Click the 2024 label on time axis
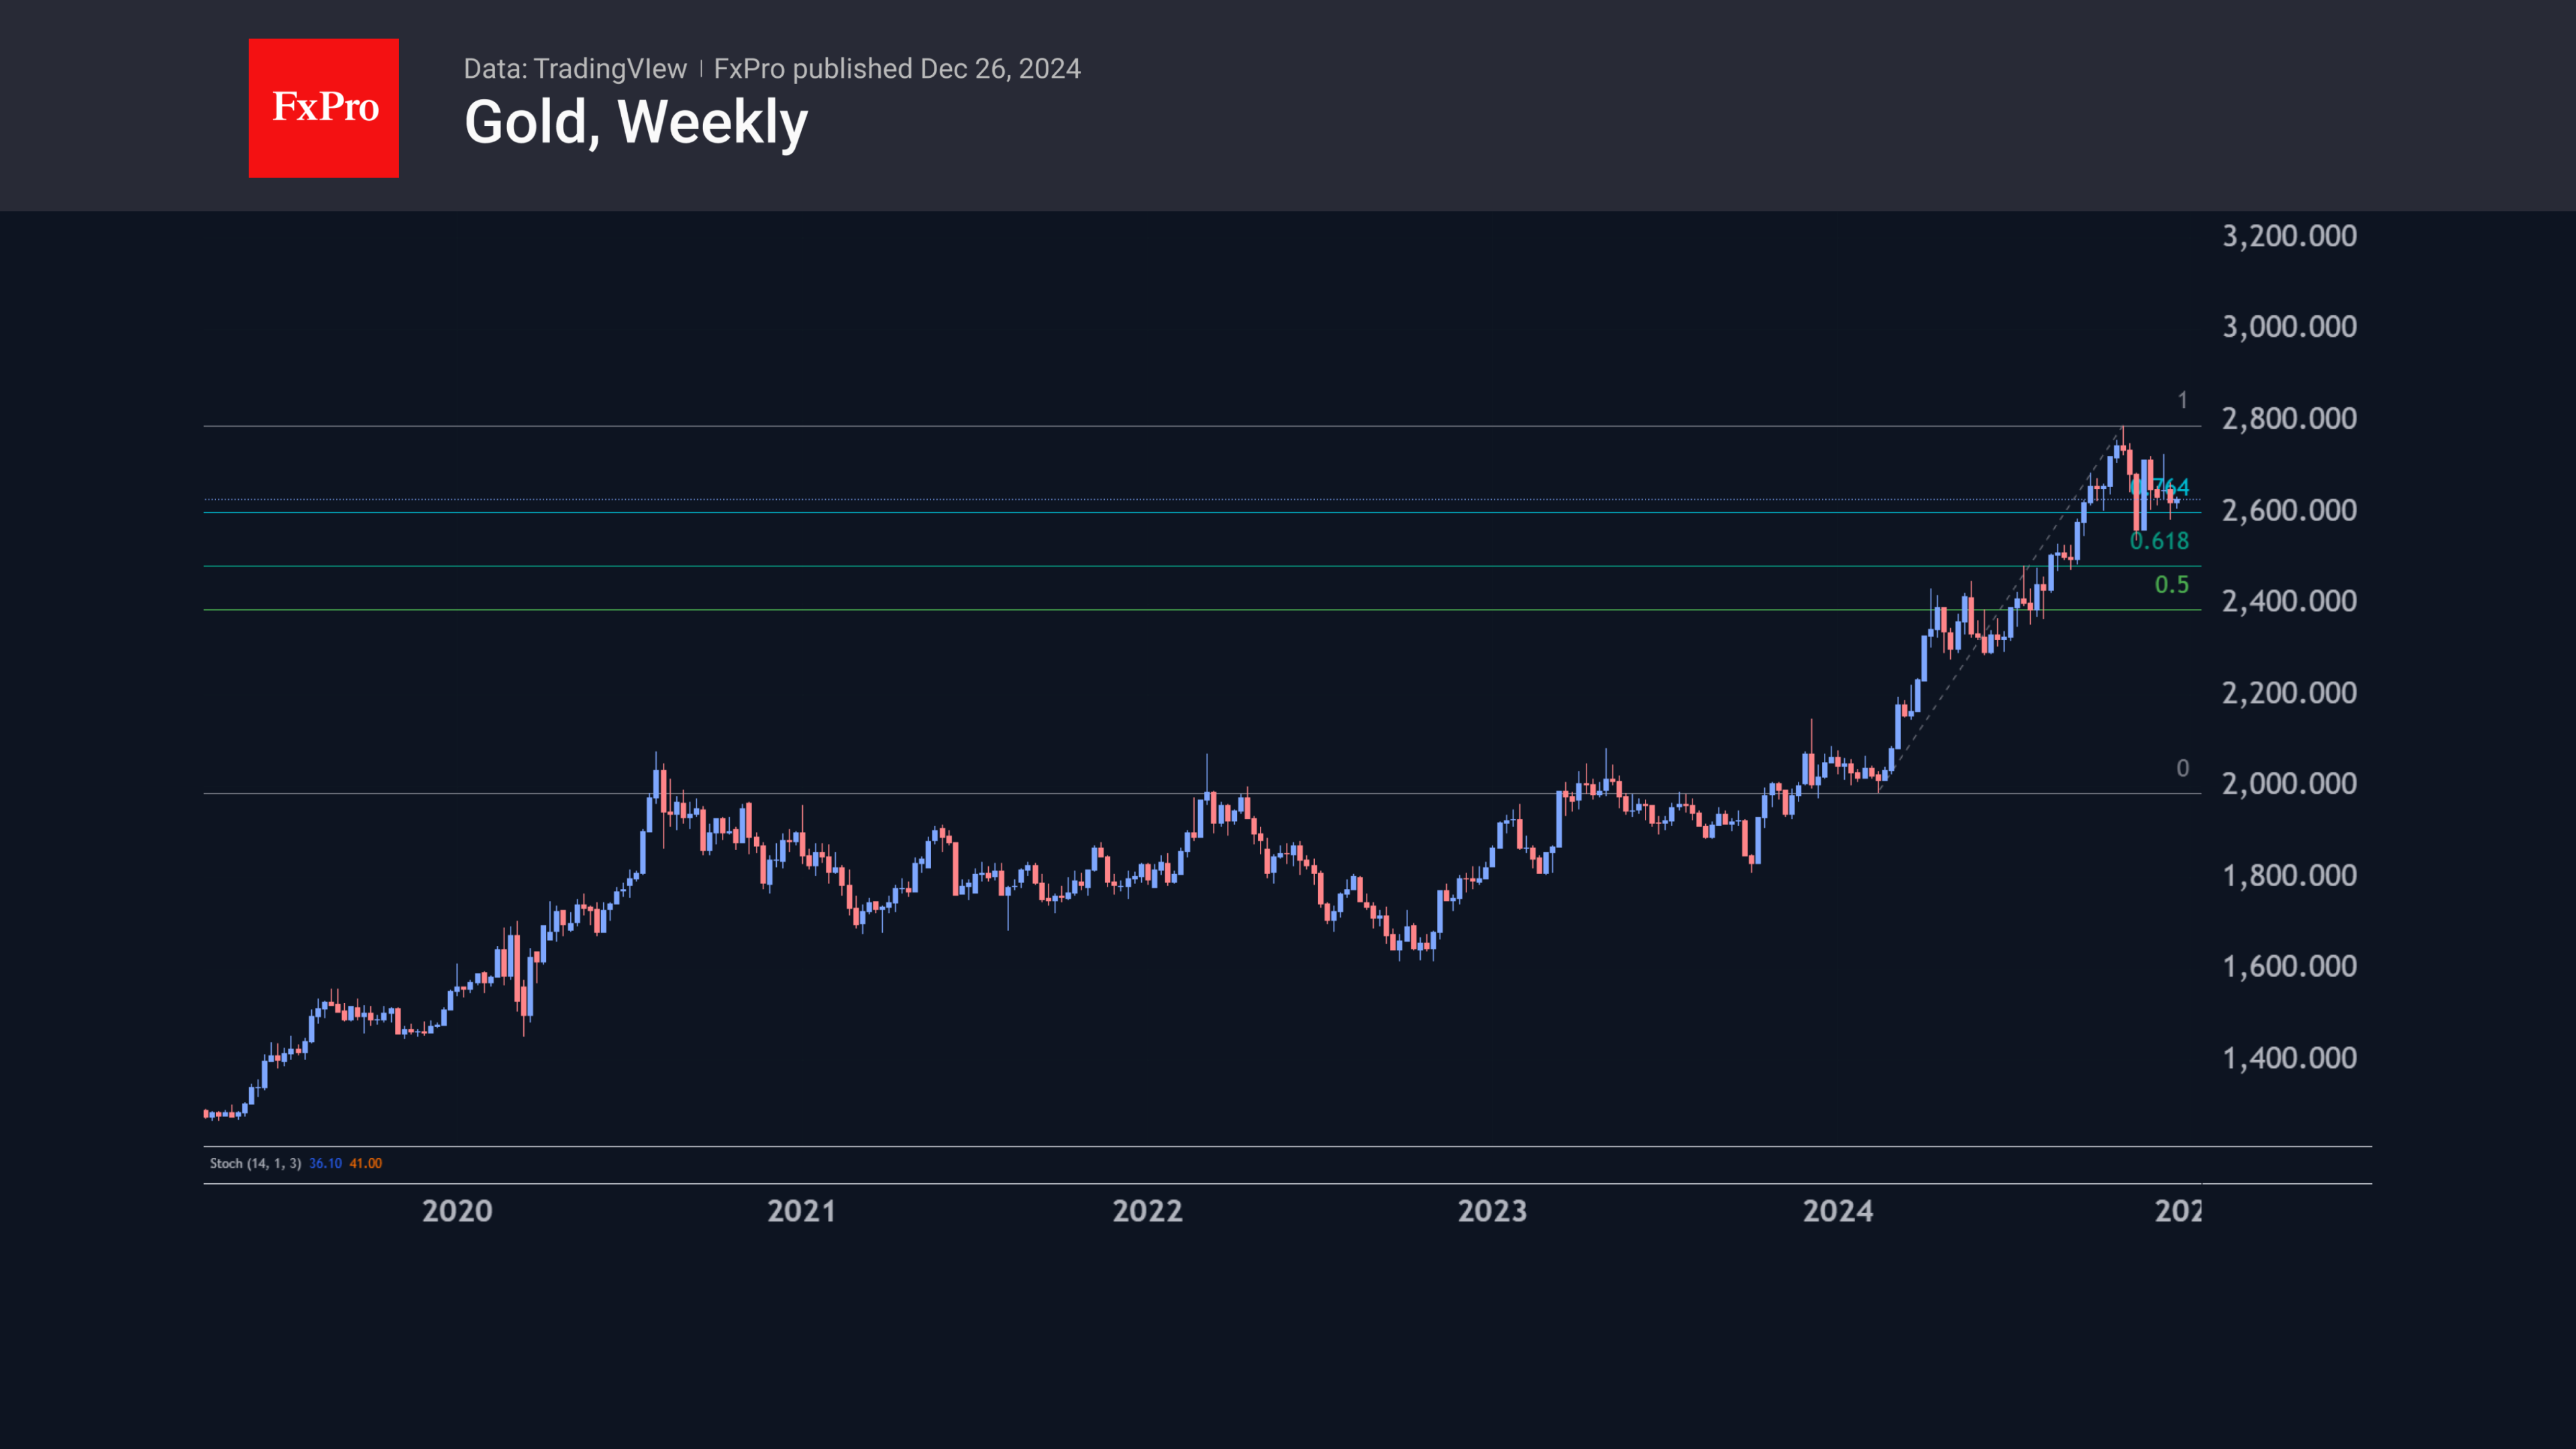The width and height of the screenshot is (2576, 1449). coord(1837,1211)
